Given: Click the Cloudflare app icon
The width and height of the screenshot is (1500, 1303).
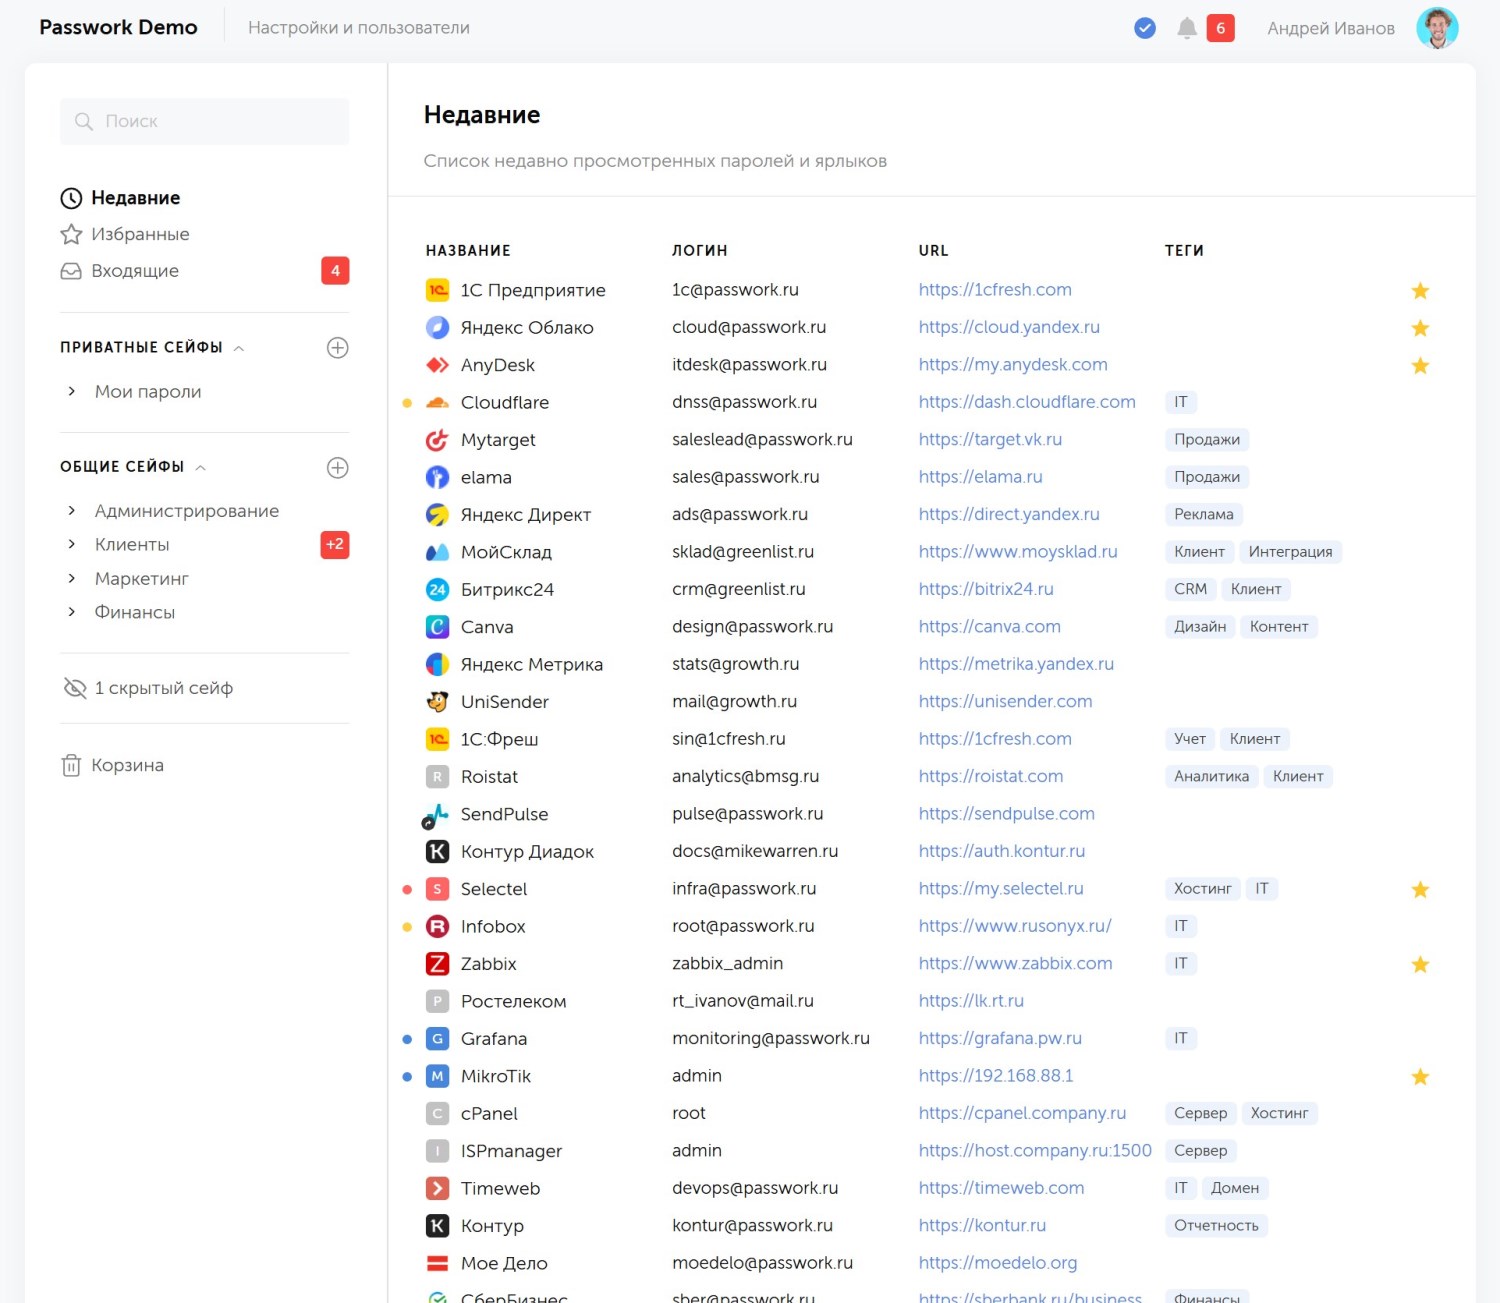Looking at the screenshot, I should coord(437,402).
